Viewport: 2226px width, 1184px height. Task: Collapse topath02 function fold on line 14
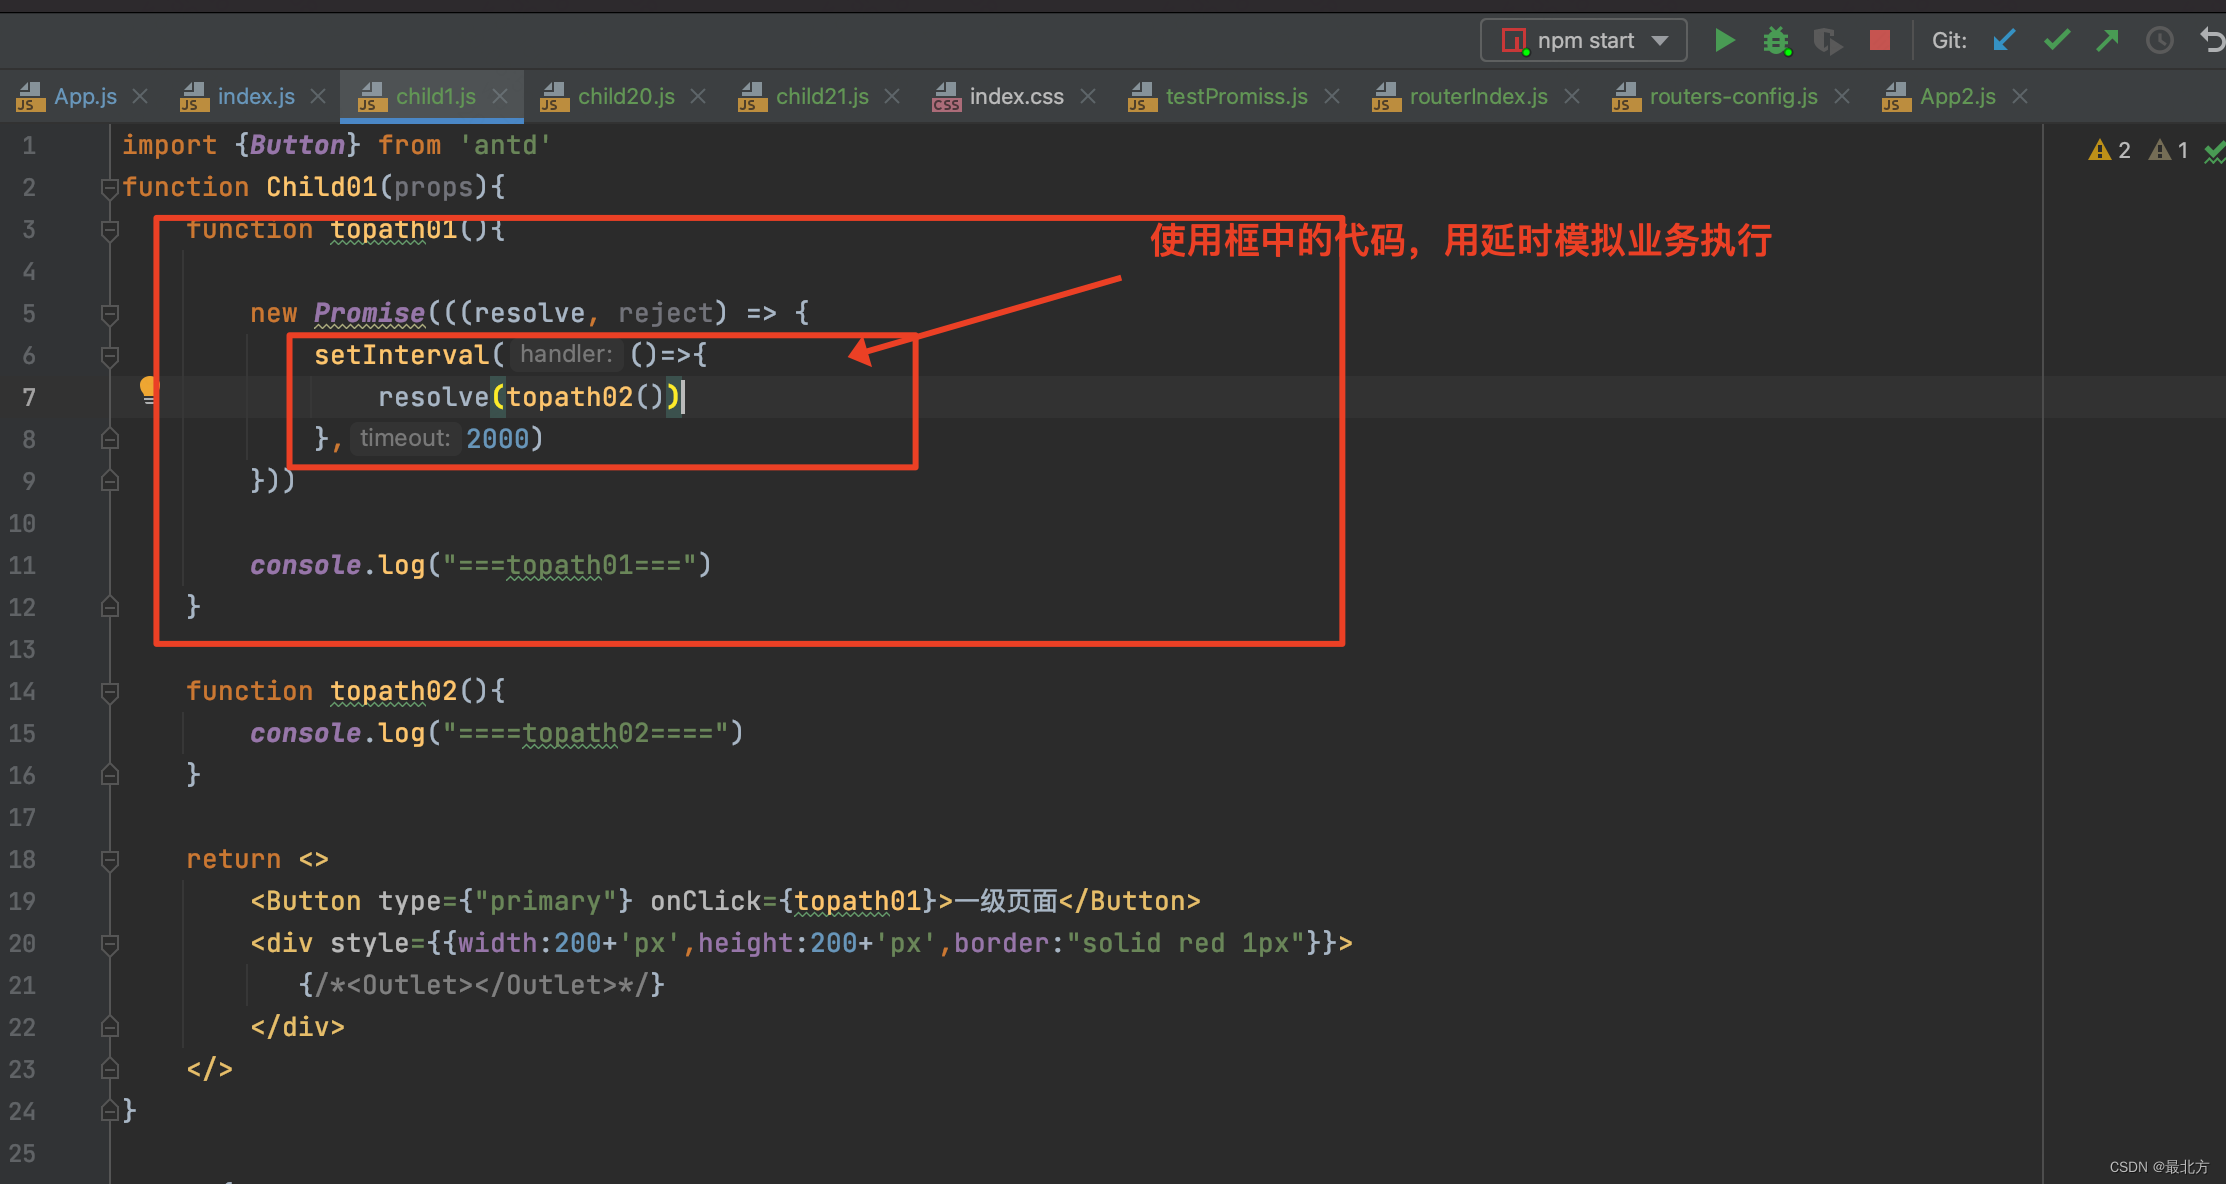[x=110, y=692]
